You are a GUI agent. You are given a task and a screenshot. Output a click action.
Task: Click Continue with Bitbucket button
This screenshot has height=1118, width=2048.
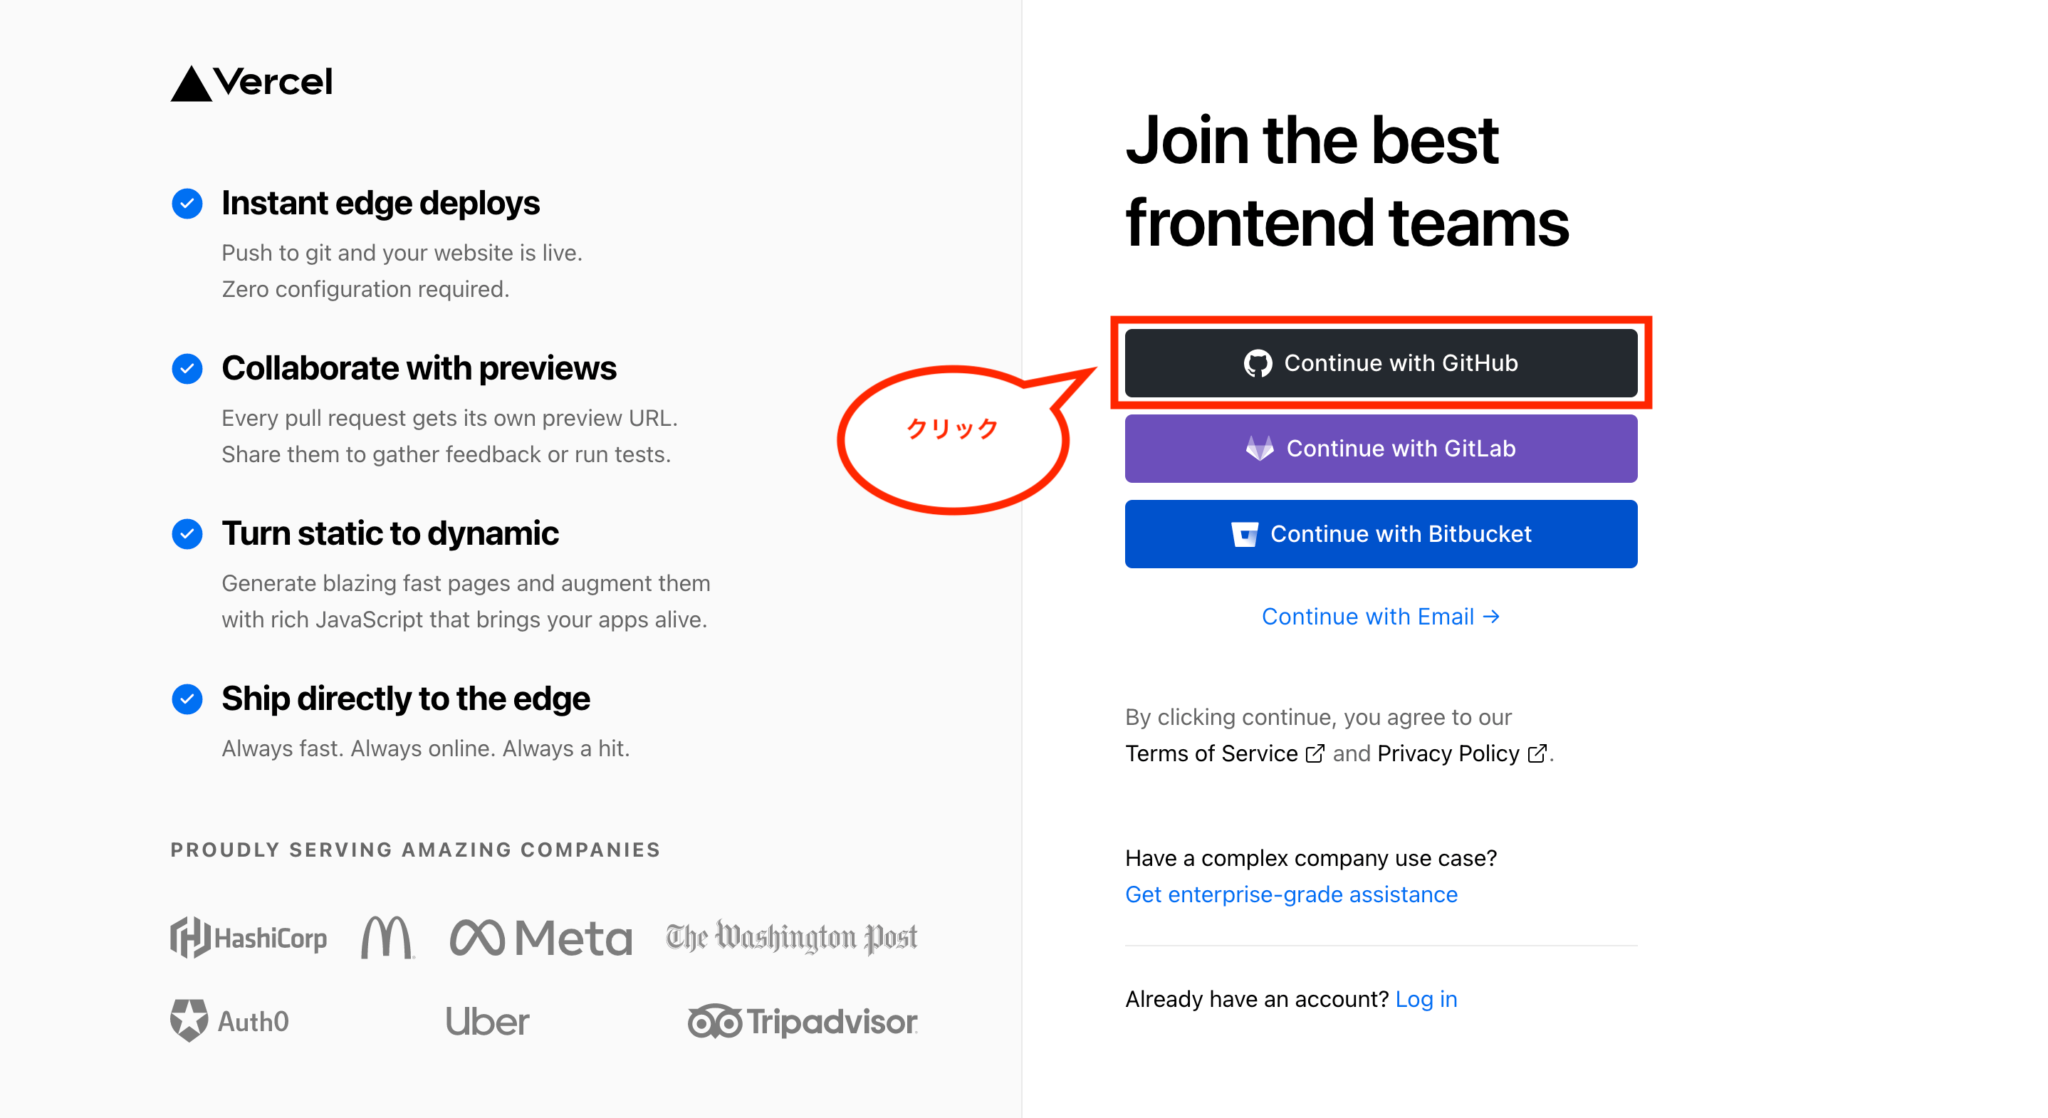coord(1380,534)
